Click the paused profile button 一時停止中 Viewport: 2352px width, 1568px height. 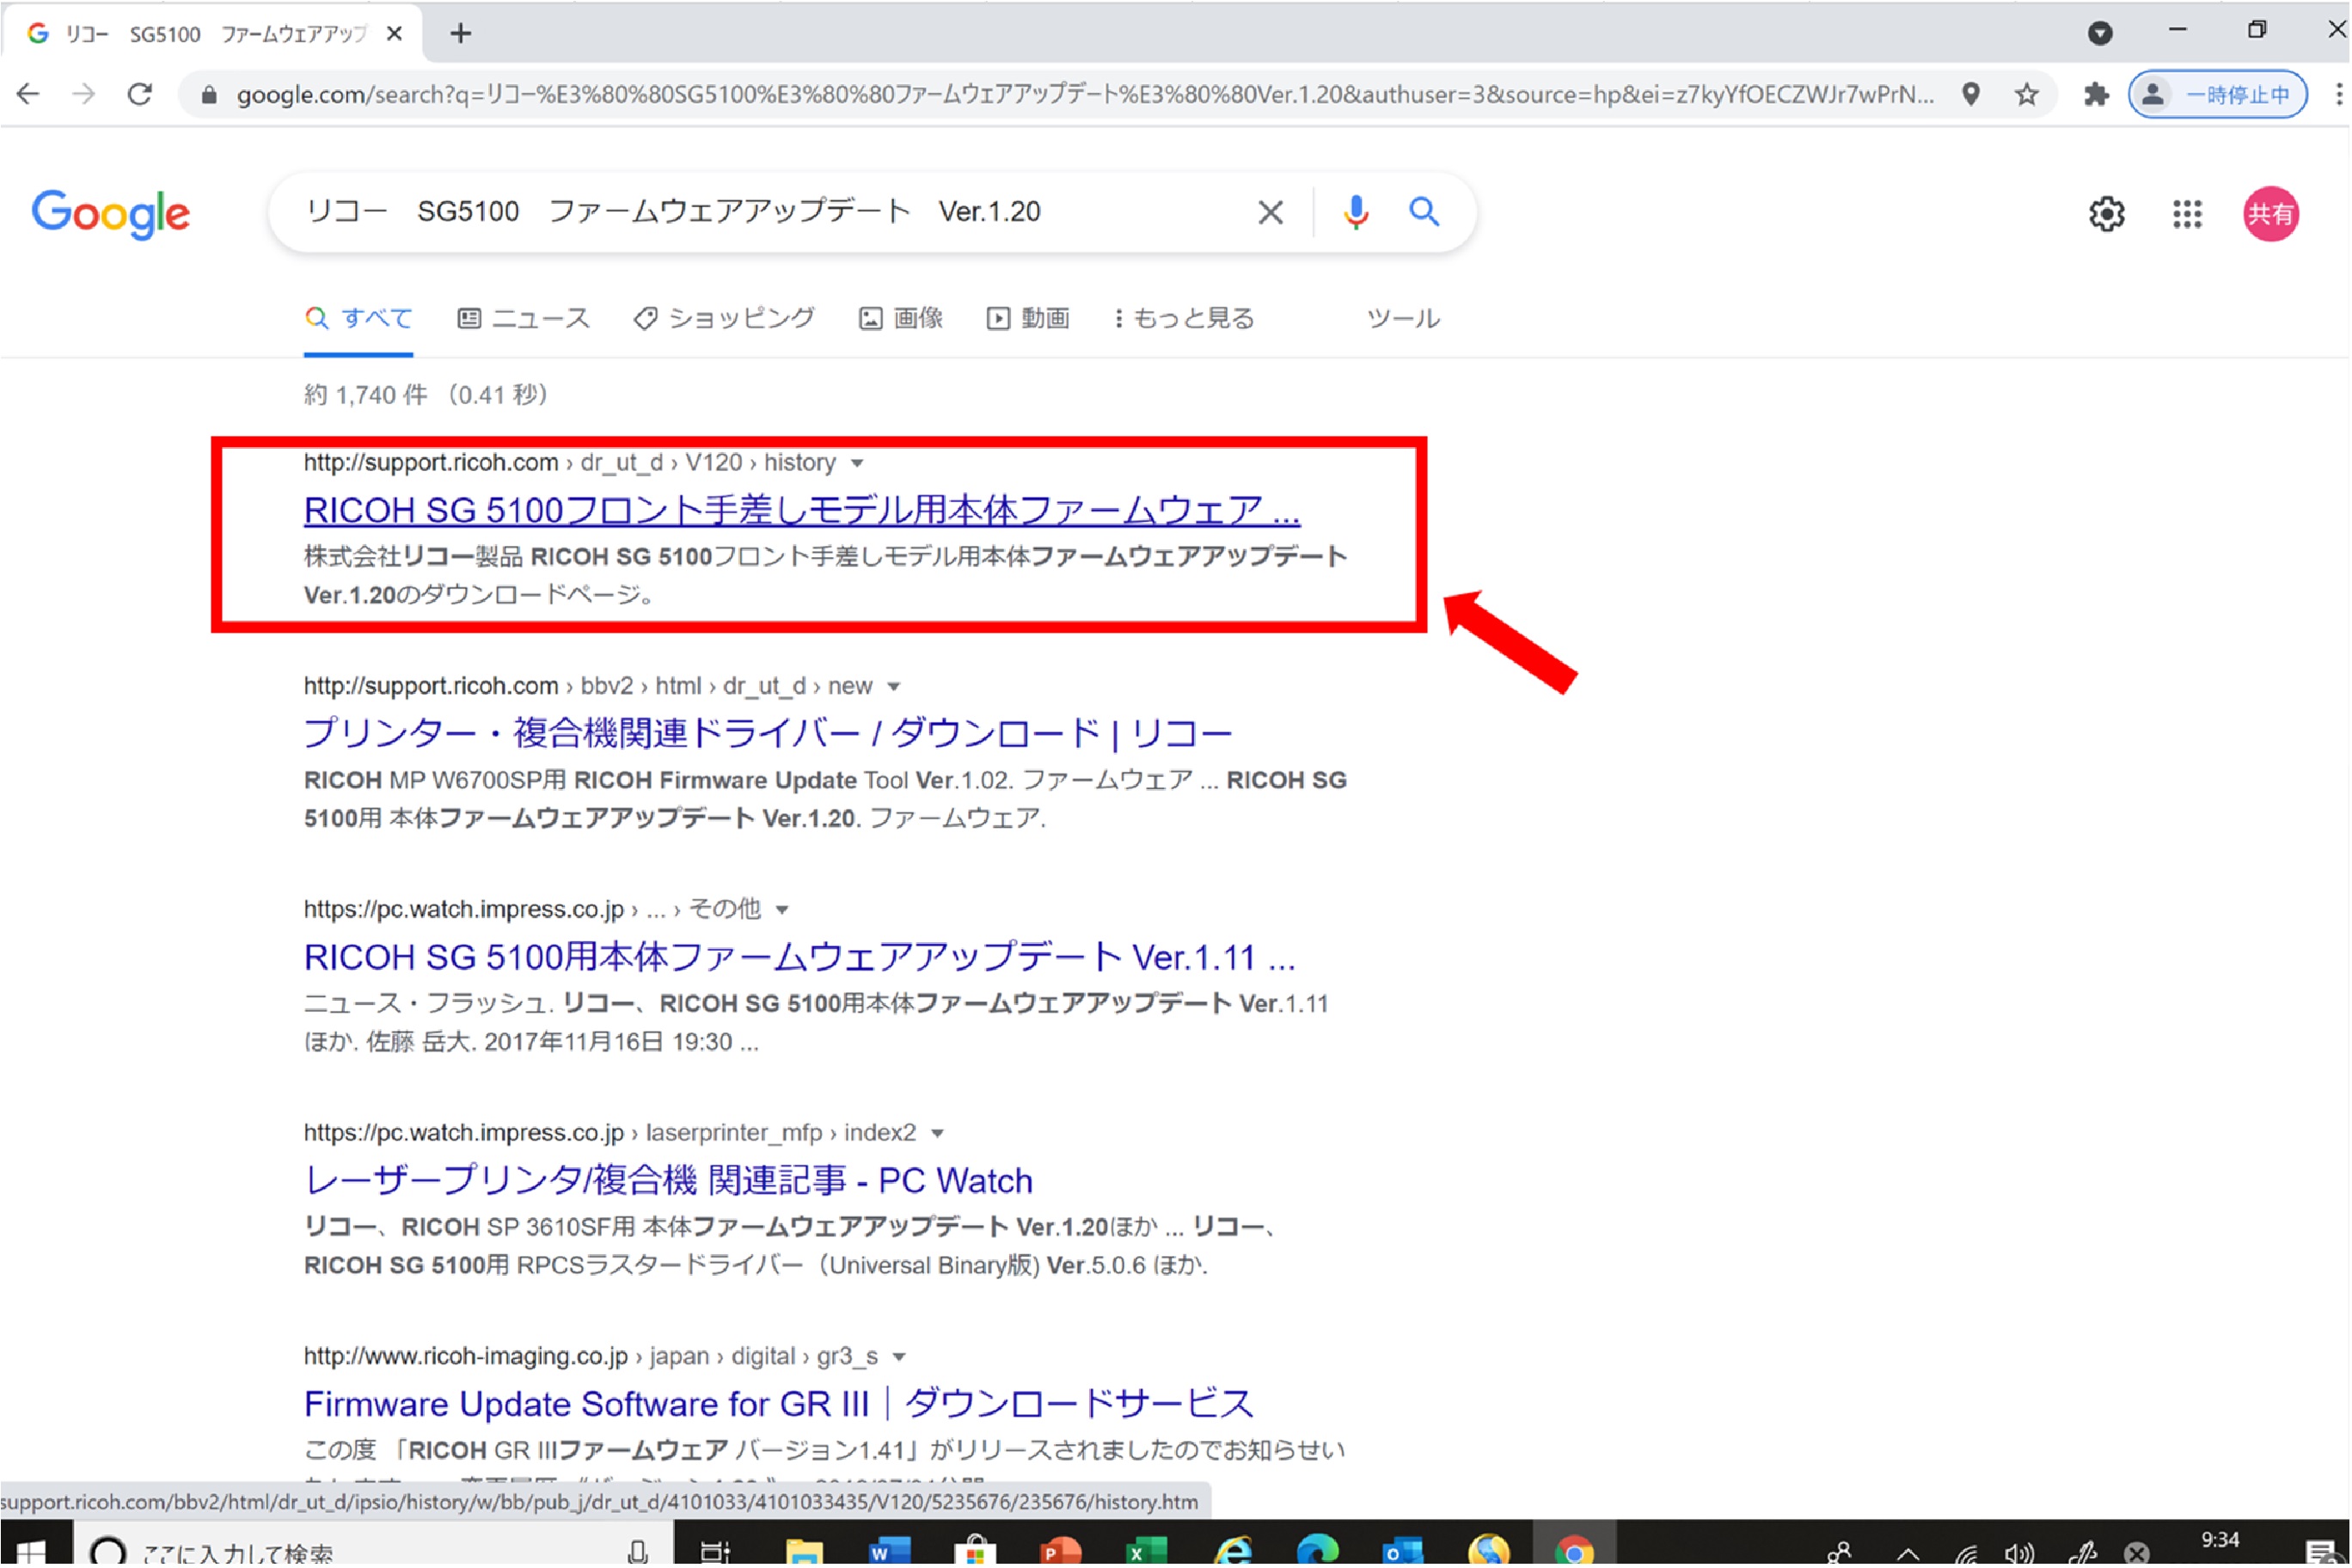pos(2218,95)
